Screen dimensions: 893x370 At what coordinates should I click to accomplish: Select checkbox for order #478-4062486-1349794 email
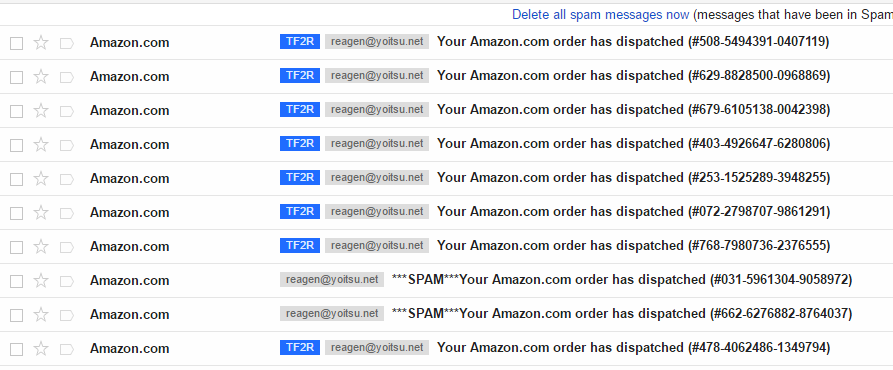pyautogui.click(x=17, y=350)
